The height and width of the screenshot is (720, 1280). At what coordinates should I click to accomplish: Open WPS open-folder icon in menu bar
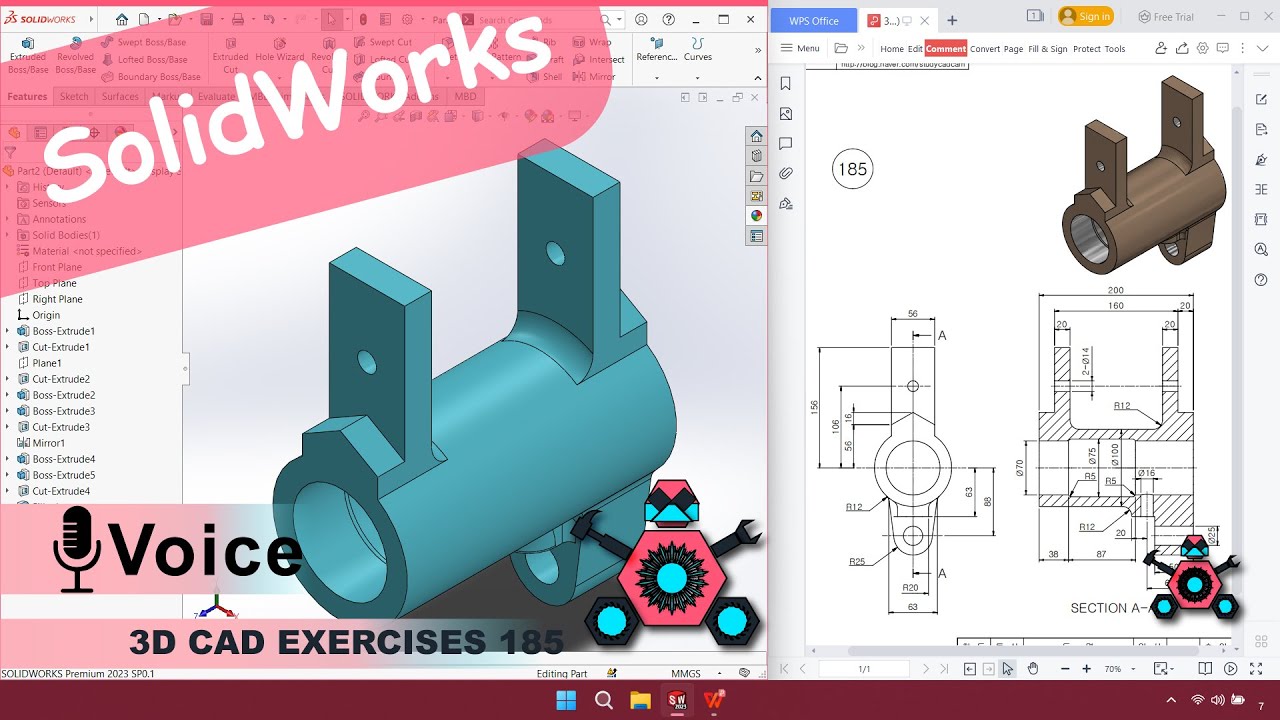841,48
